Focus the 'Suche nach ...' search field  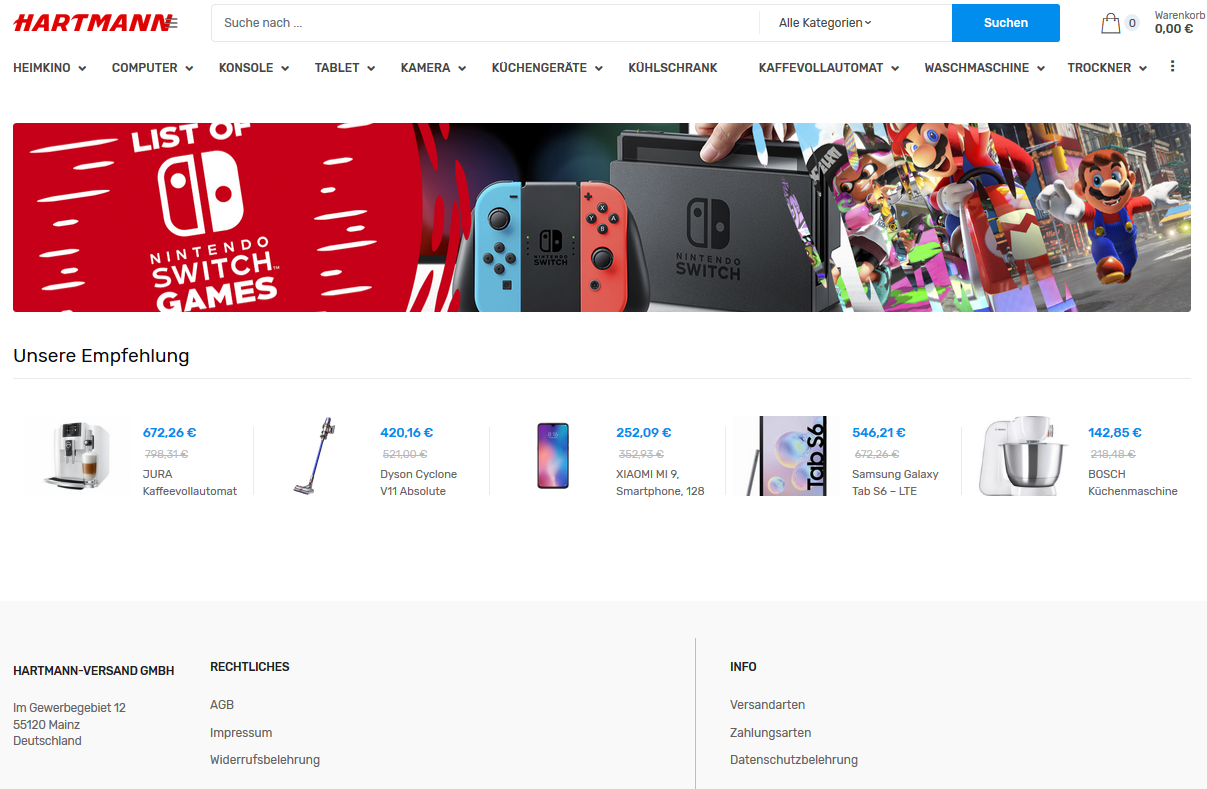pos(485,23)
